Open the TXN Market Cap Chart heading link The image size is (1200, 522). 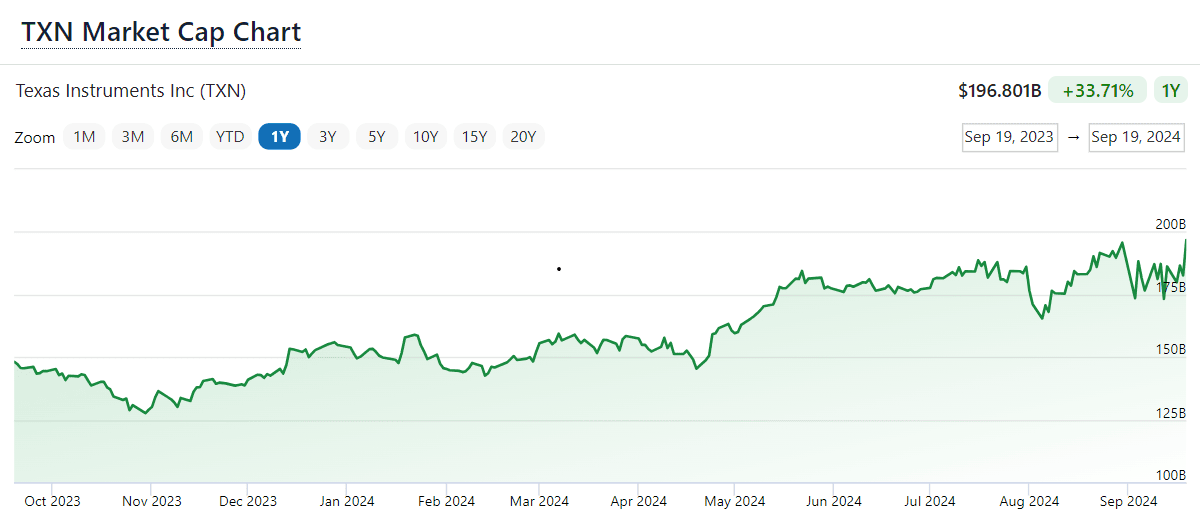tap(161, 31)
